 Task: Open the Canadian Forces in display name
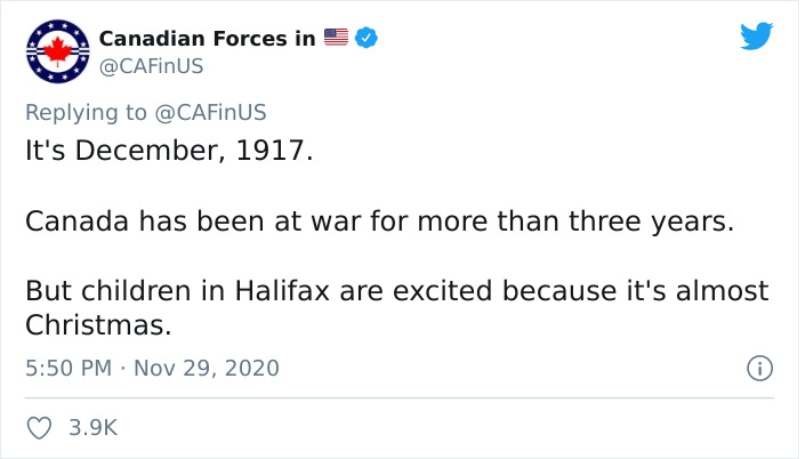click(x=207, y=38)
